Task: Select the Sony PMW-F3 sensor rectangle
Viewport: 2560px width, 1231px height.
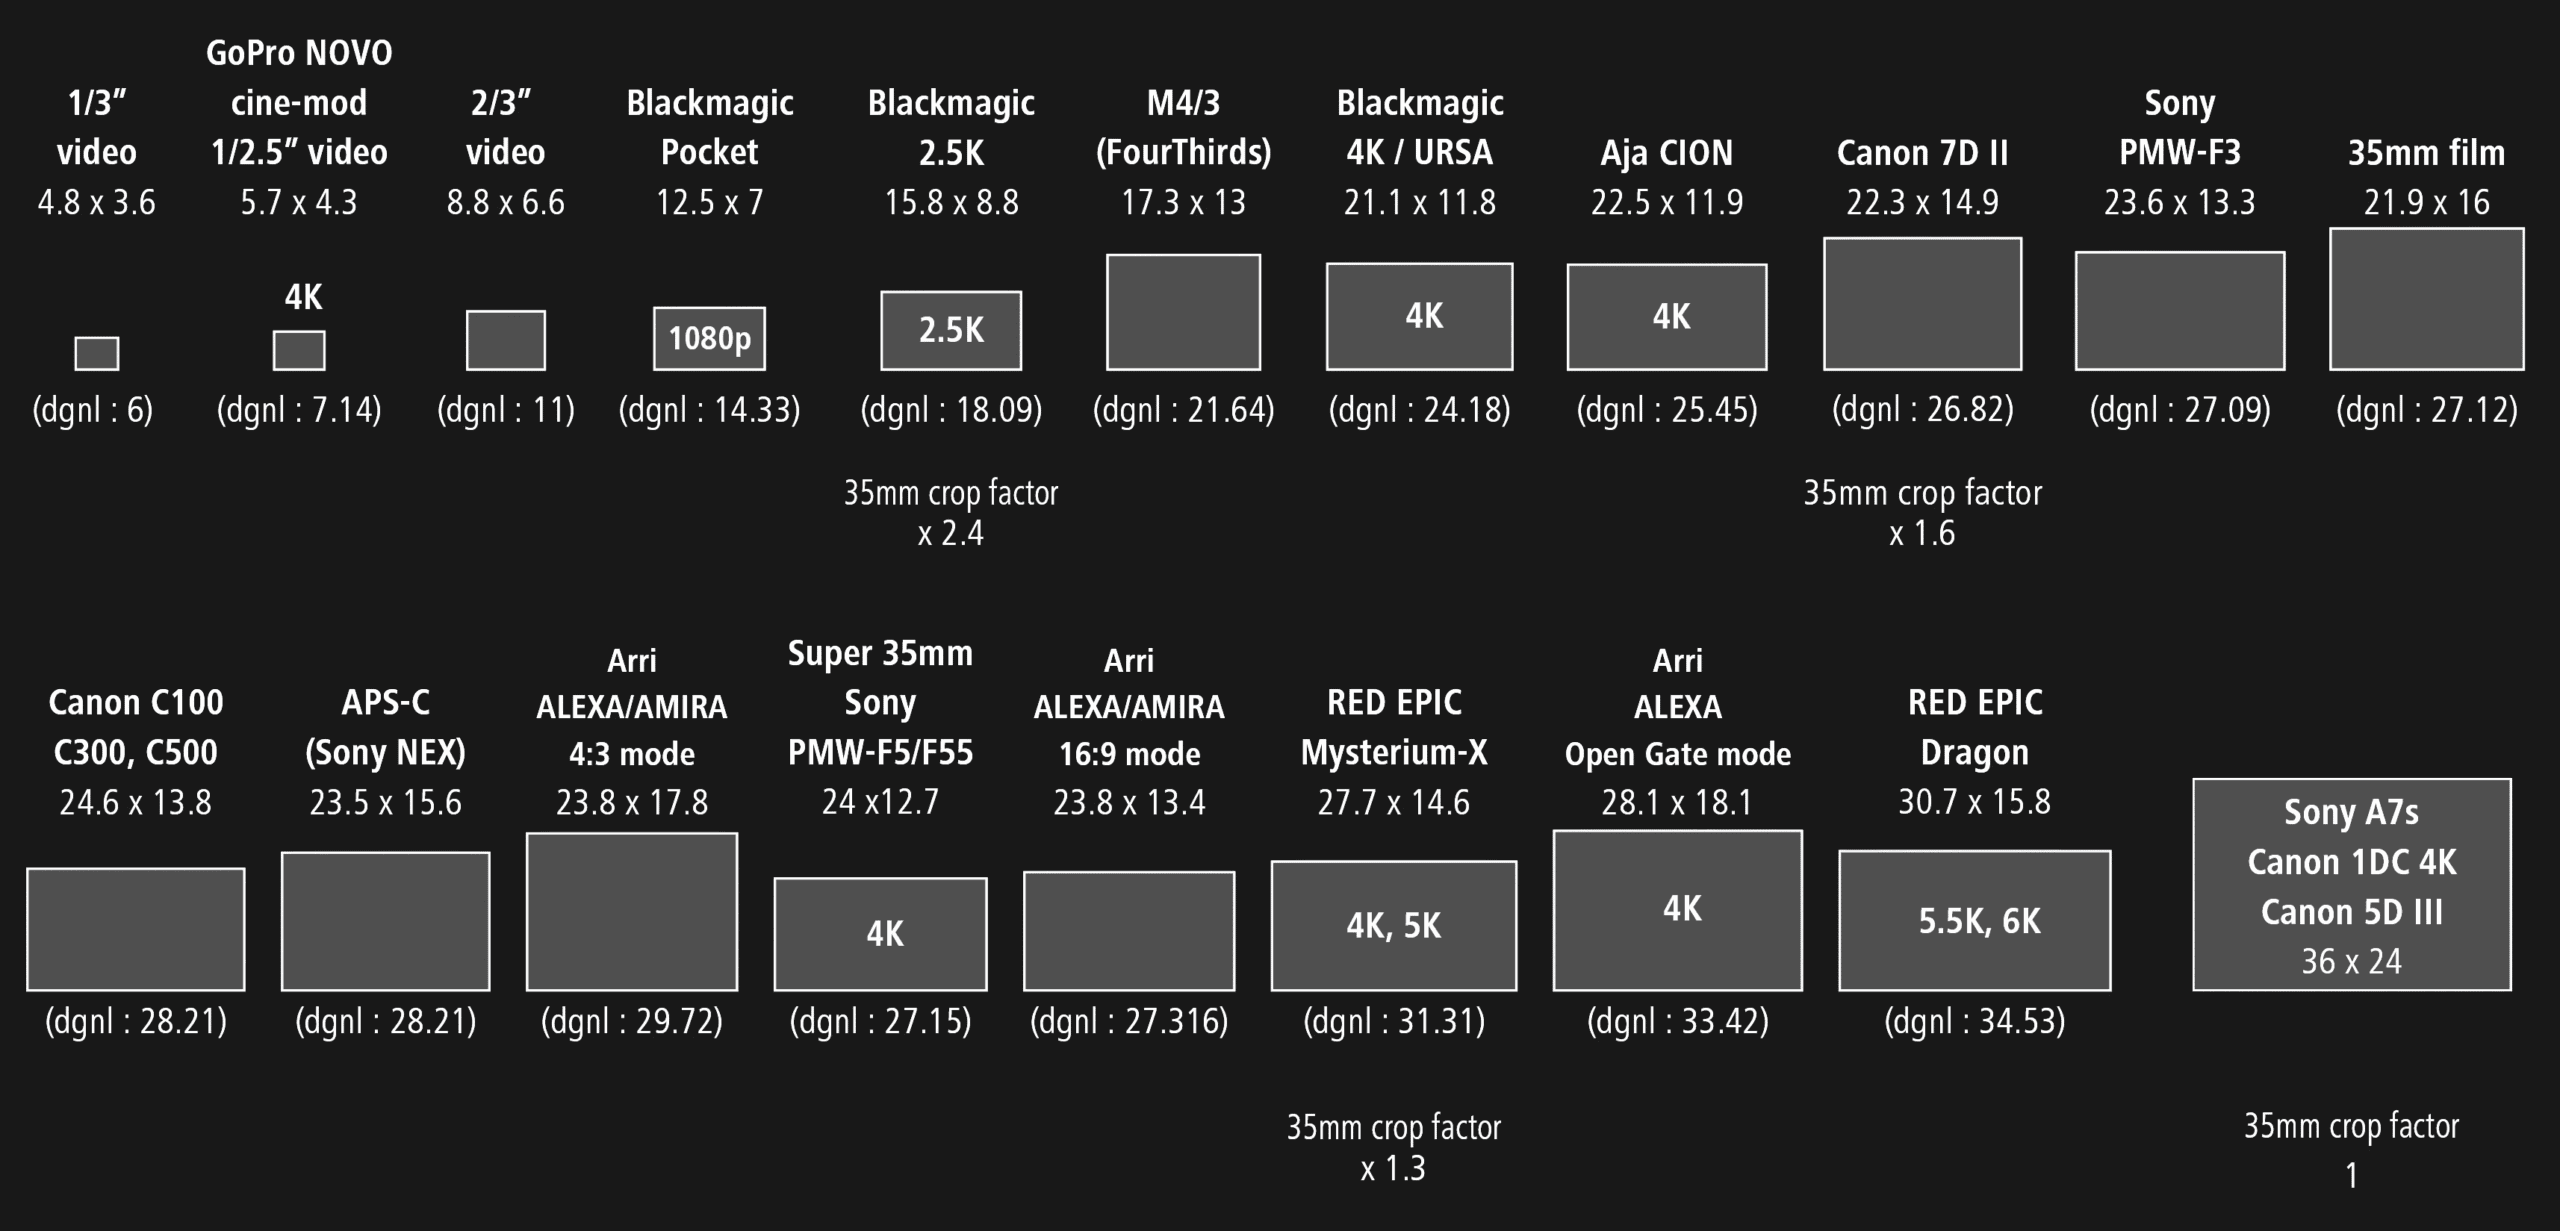Action: (2180, 311)
